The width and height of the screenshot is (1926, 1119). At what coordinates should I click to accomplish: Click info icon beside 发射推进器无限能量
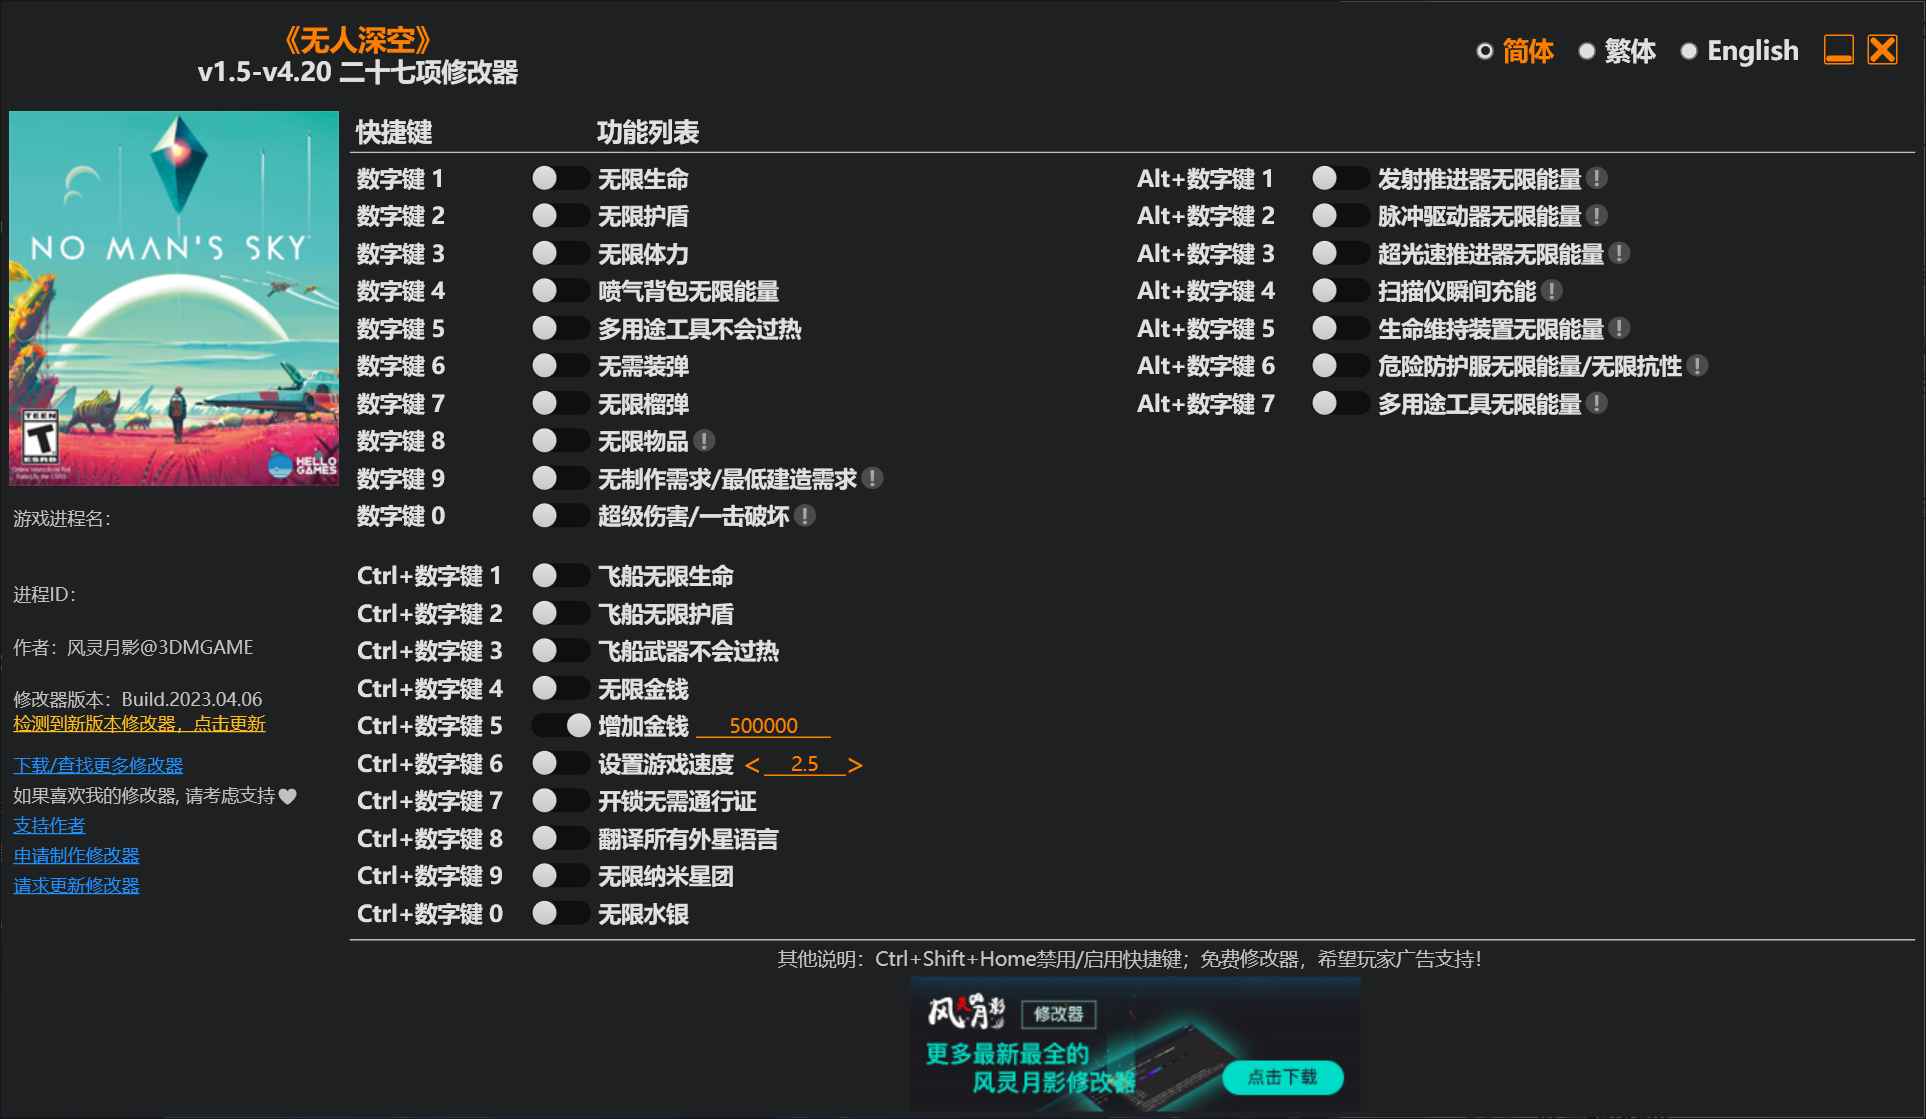coord(1598,178)
